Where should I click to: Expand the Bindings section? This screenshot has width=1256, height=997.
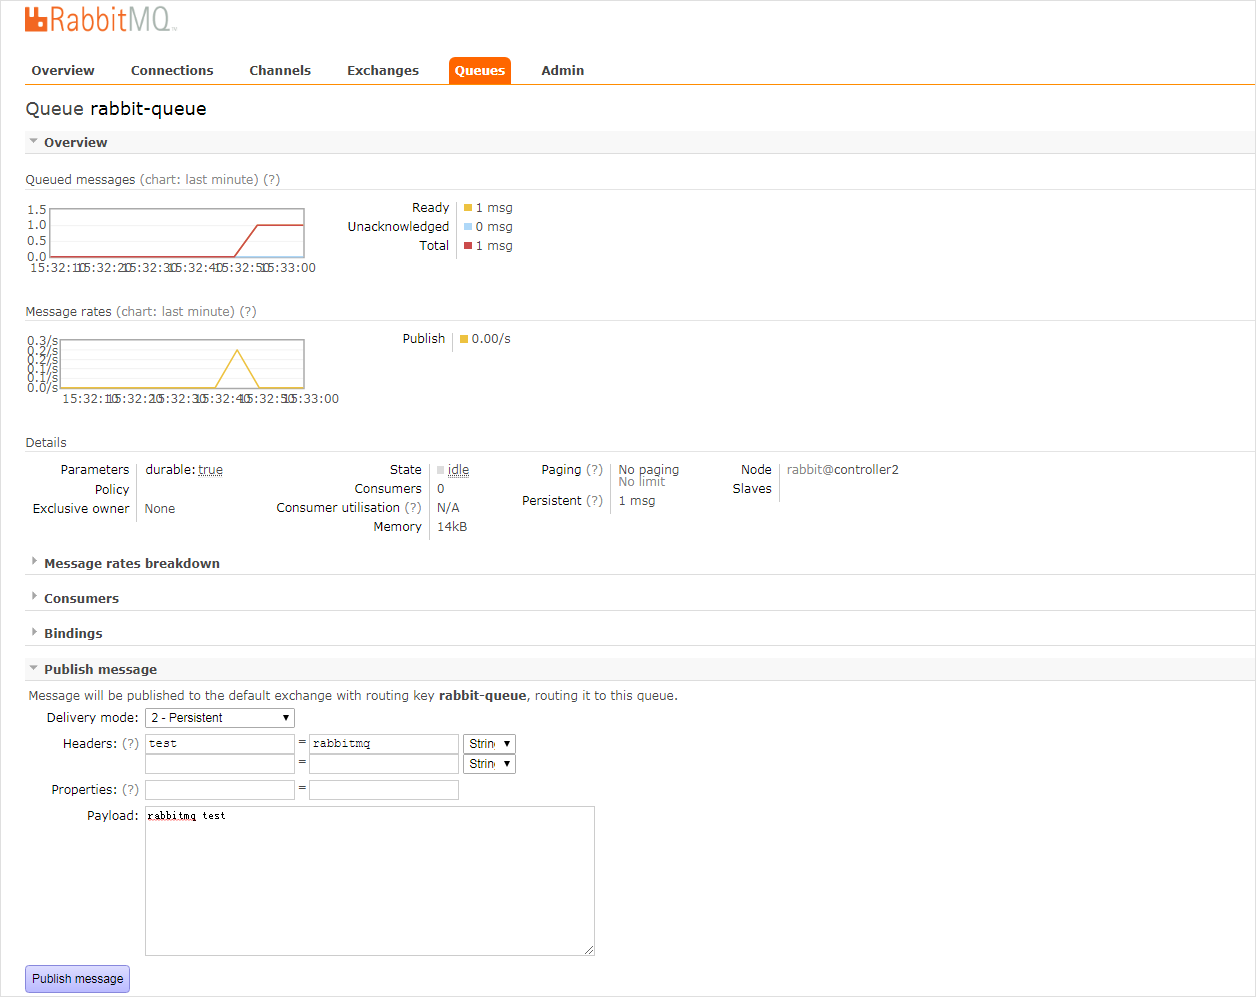tap(73, 634)
